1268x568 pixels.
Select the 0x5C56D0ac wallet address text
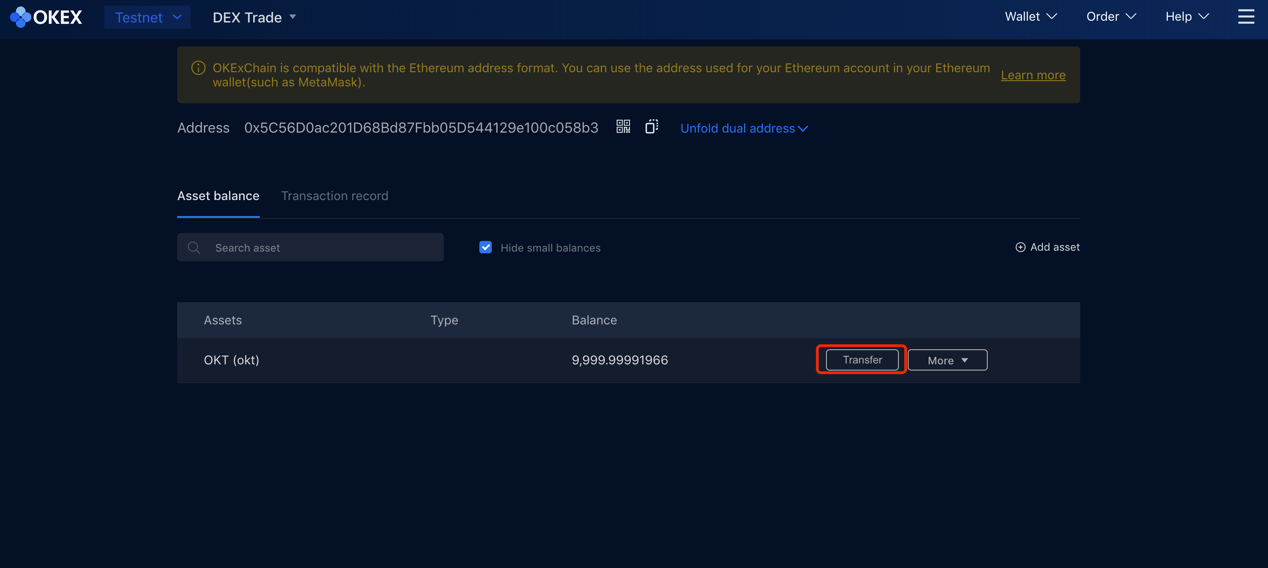421,128
